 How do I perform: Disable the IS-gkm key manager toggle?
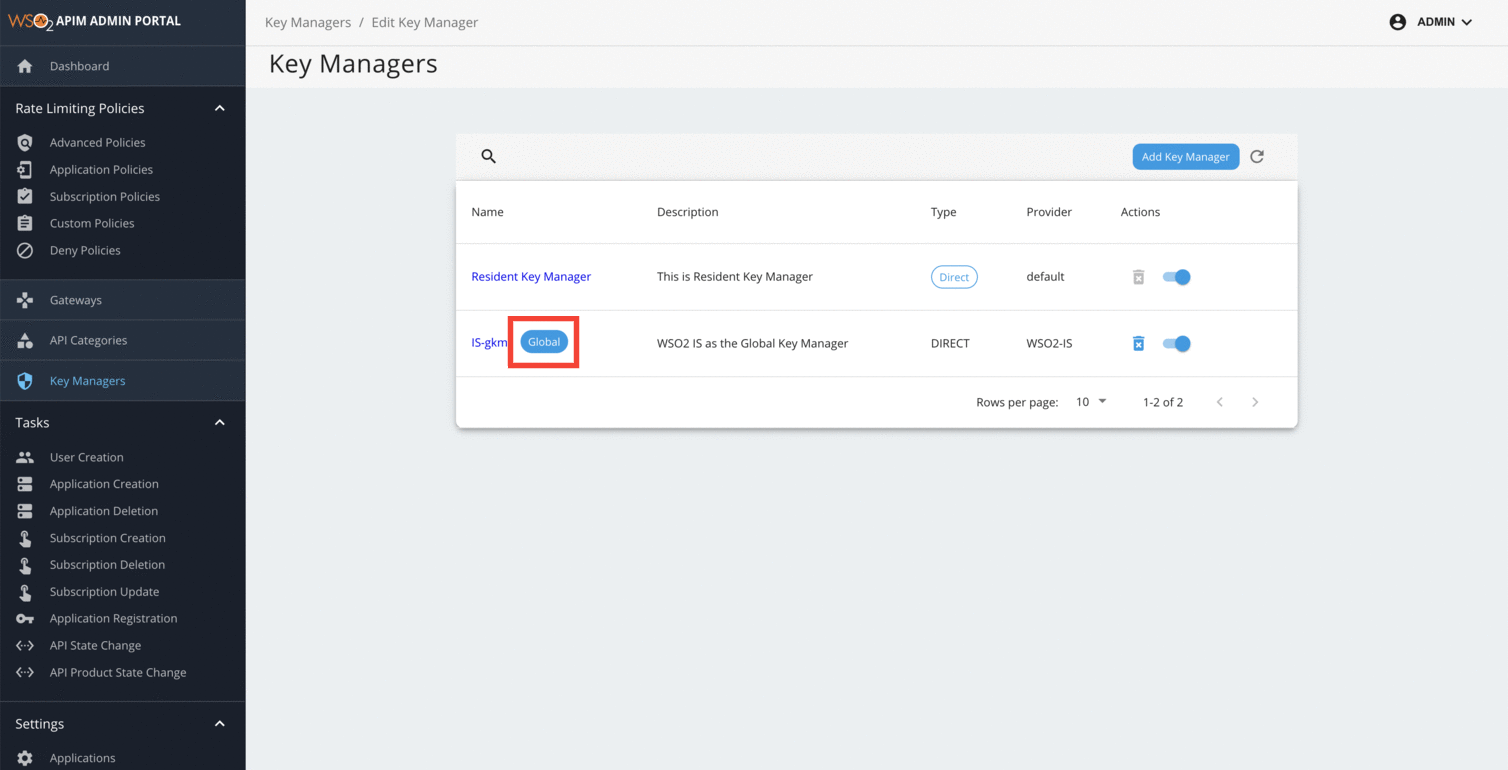1176,343
